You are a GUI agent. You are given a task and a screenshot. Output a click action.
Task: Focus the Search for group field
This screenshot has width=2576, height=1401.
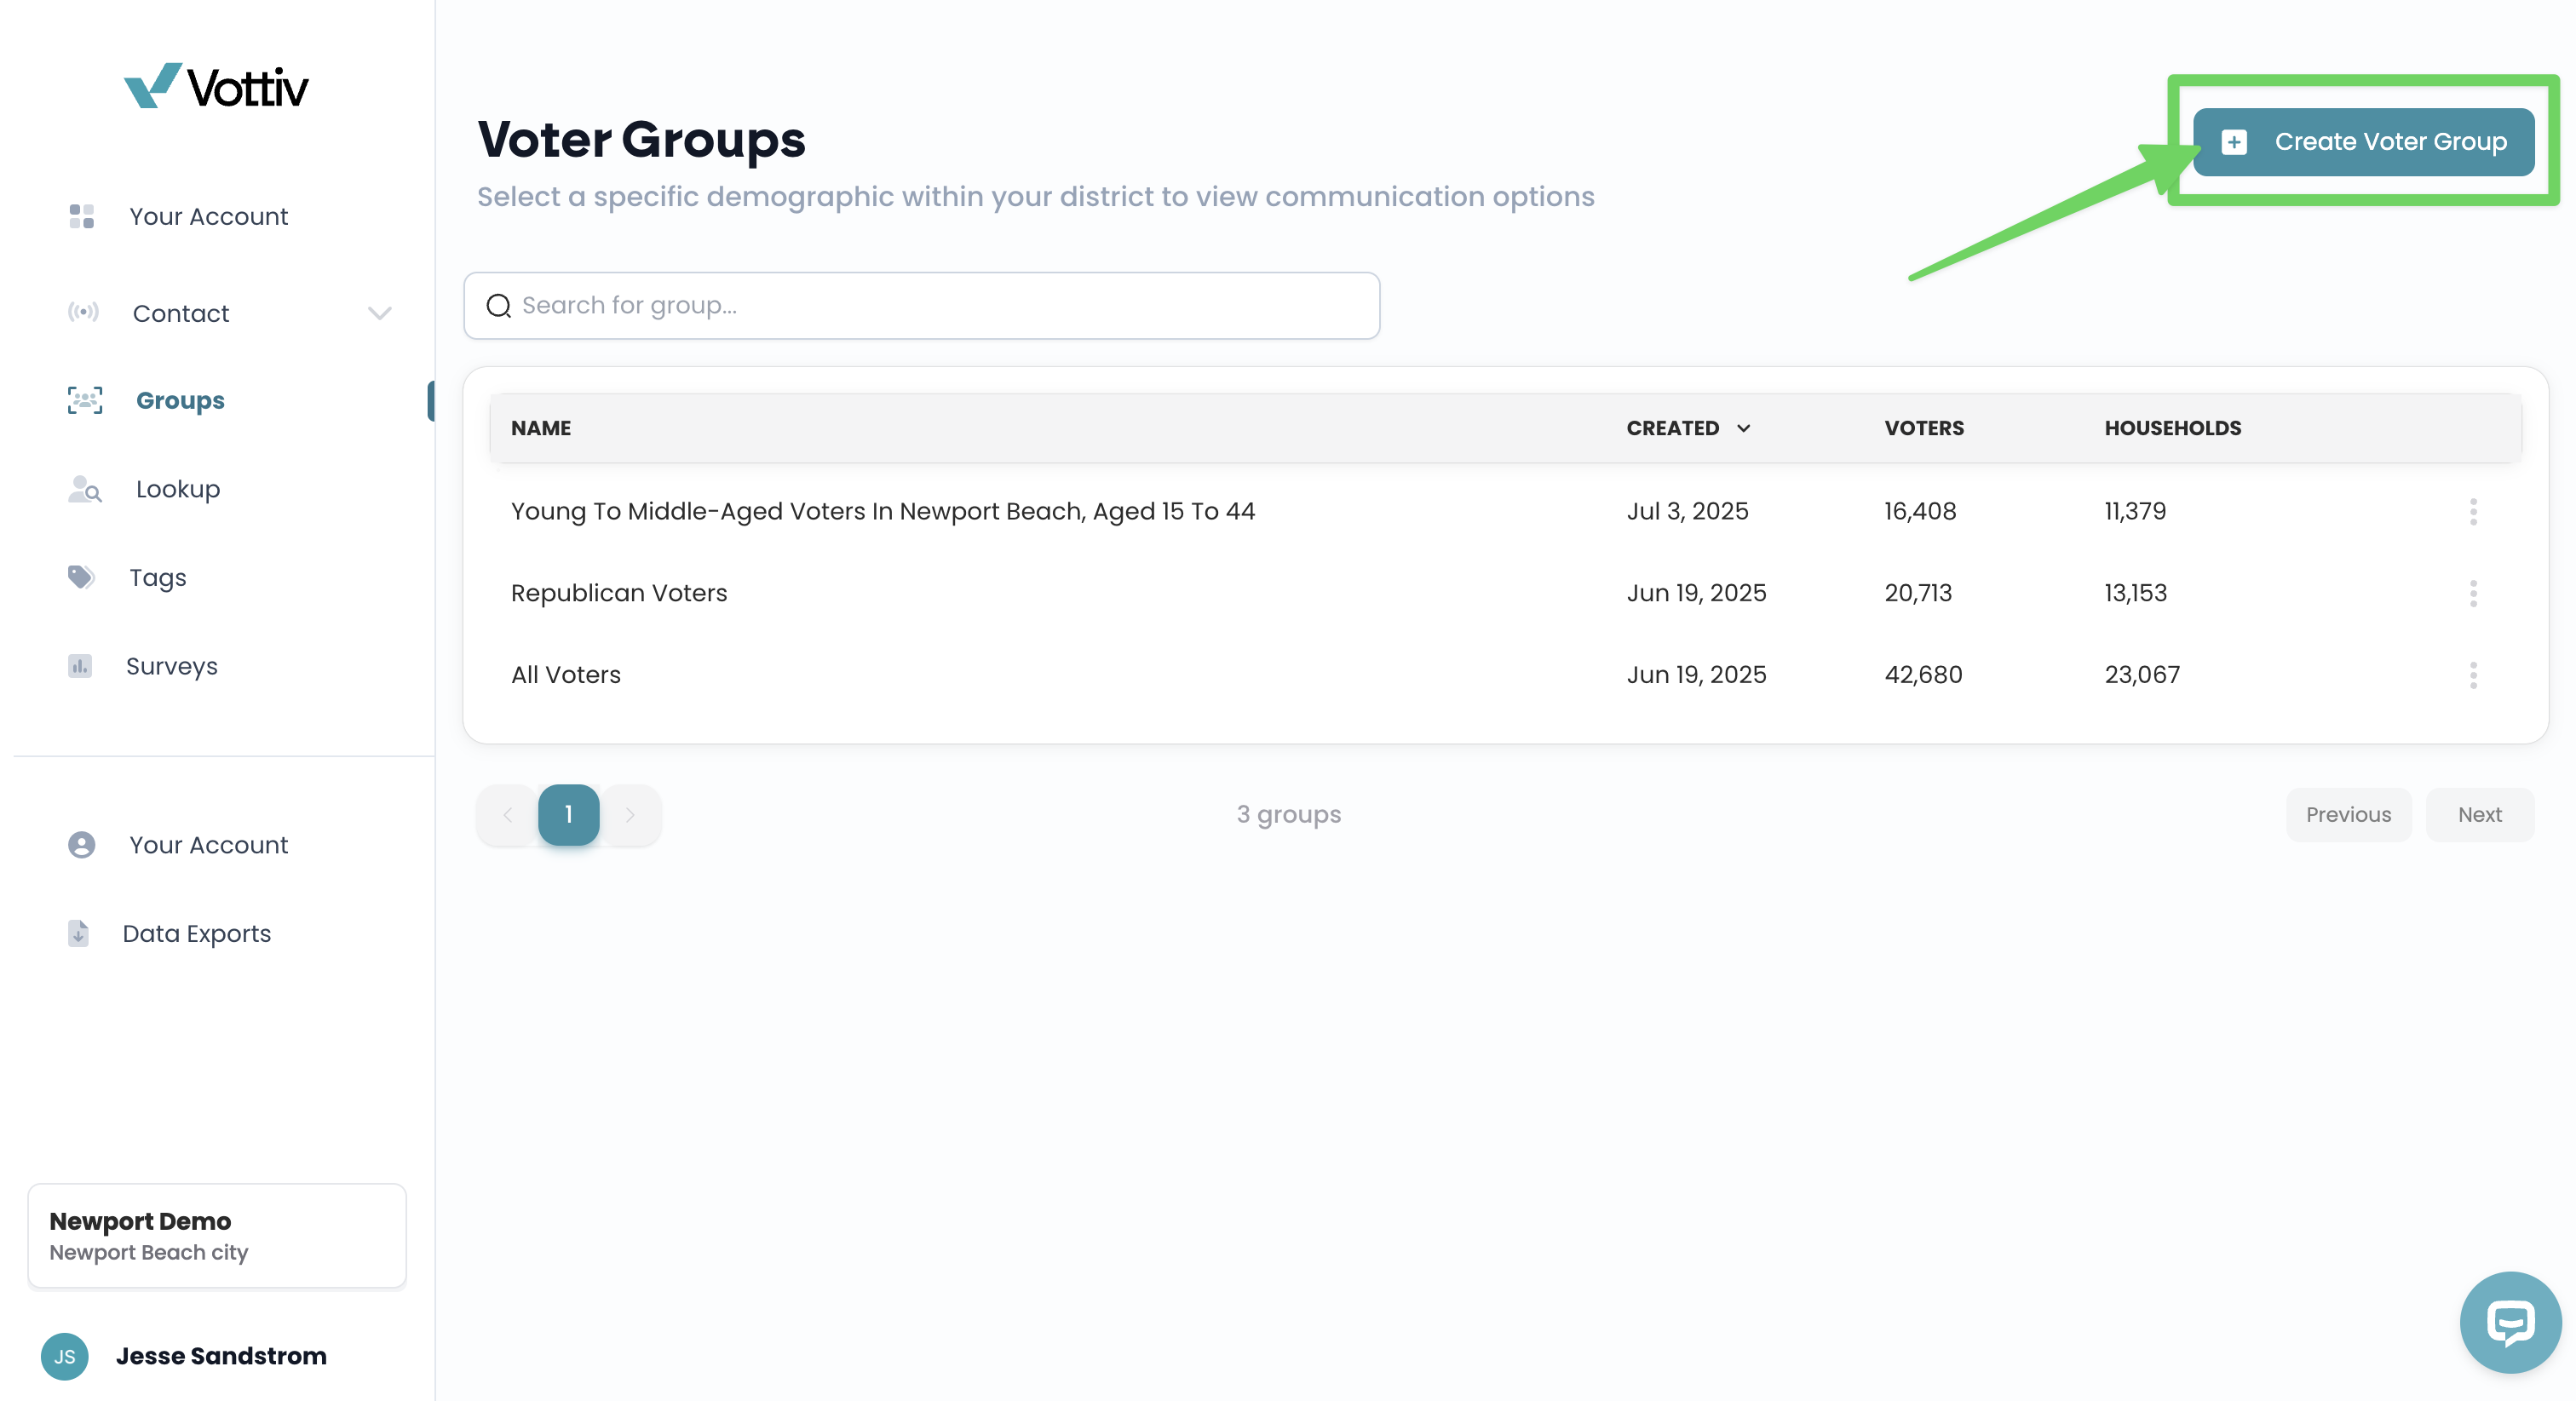pos(922,305)
